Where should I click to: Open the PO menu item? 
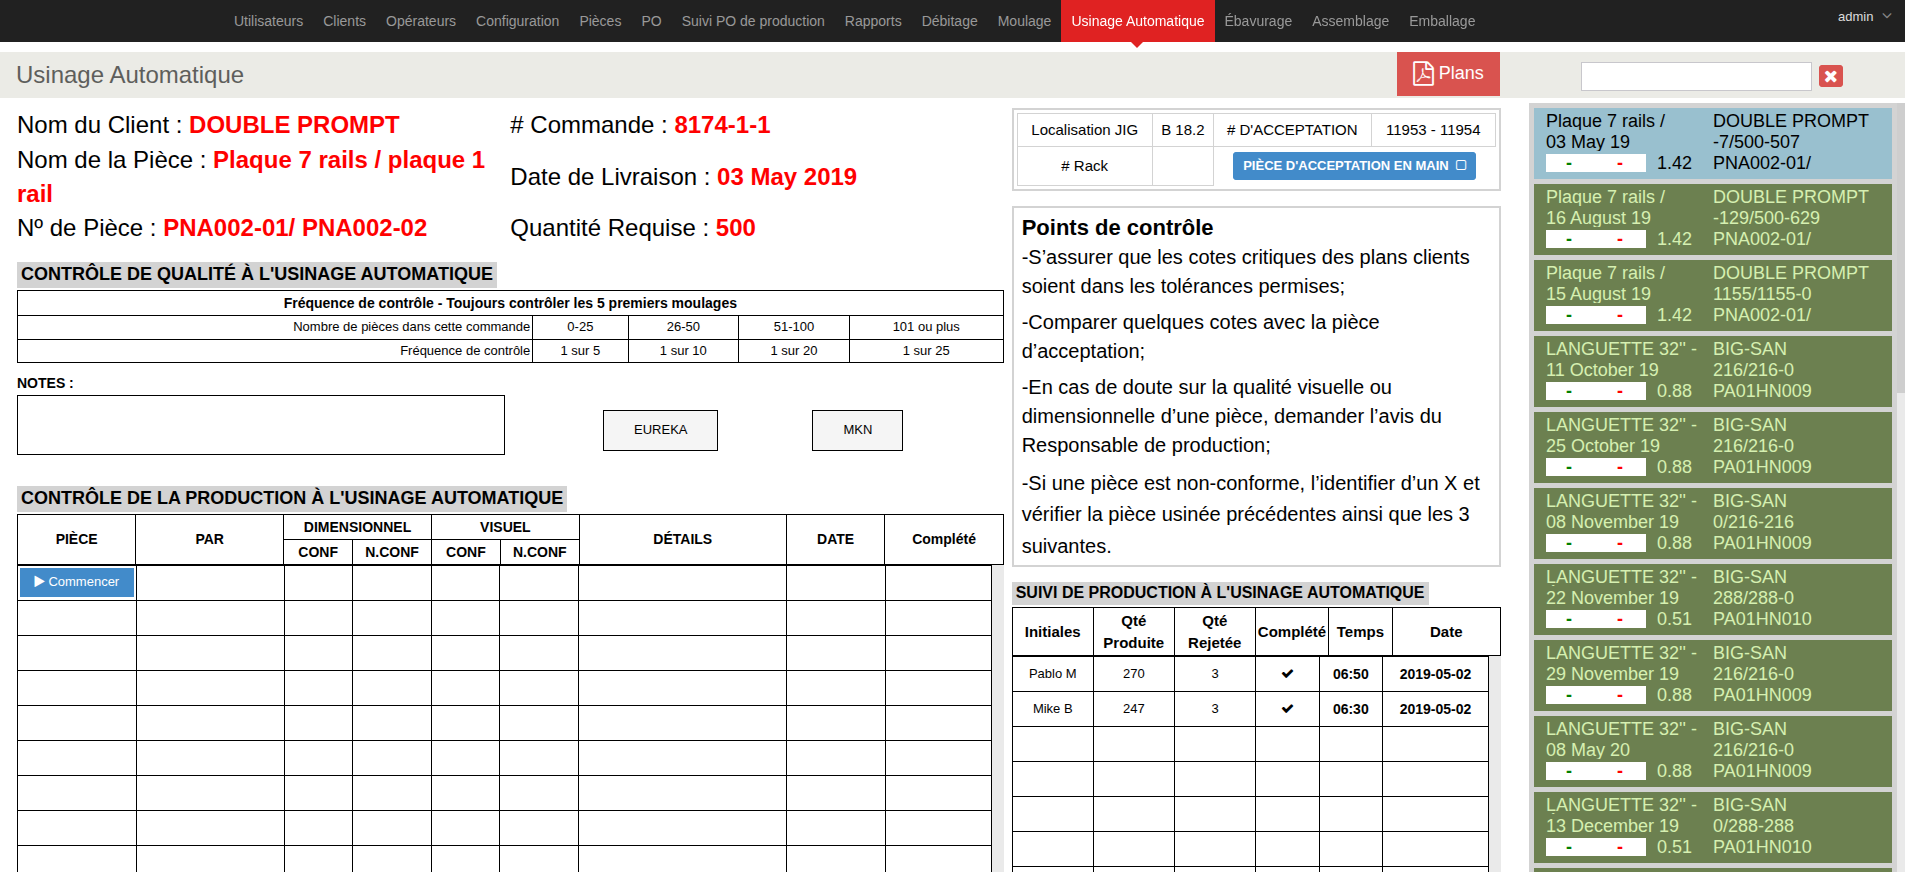(651, 21)
